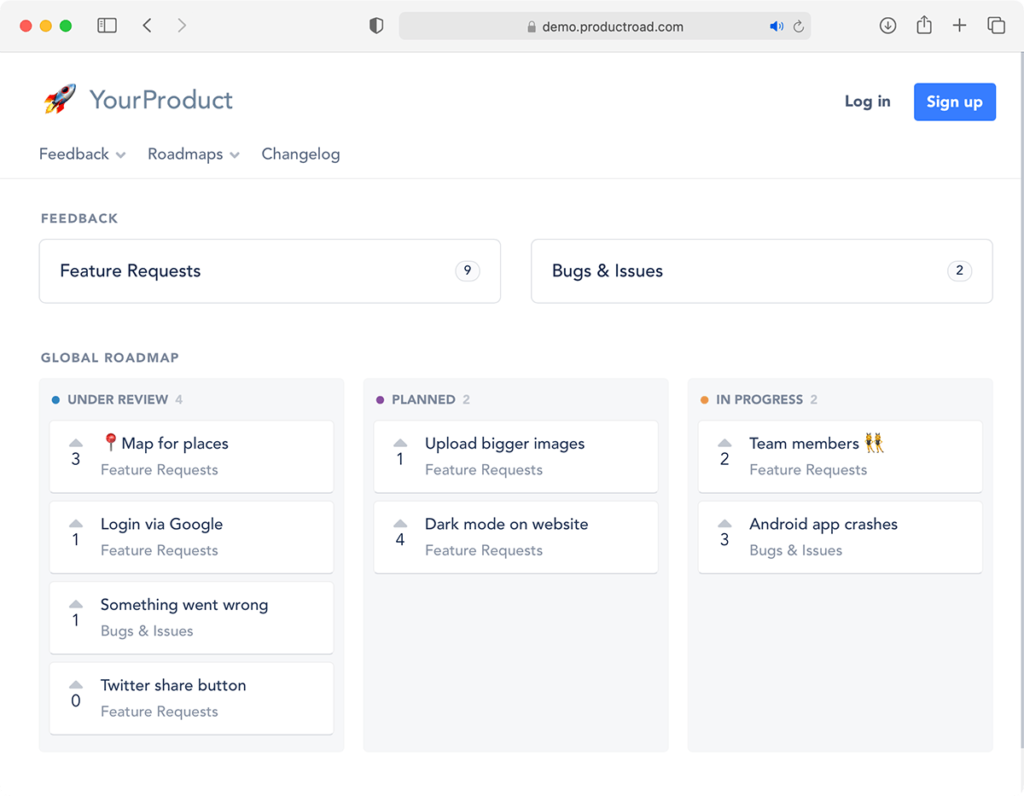Click the Sign up button
Image resolution: width=1024 pixels, height=796 pixels.
pyautogui.click(x=954, y=101)
